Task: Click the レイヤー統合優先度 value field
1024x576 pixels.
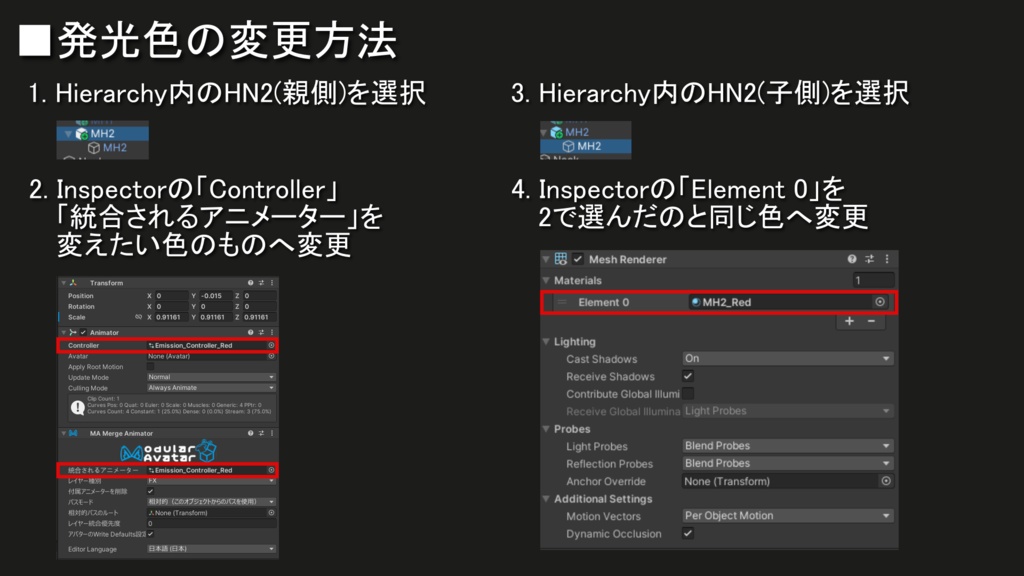Action: 211,523
